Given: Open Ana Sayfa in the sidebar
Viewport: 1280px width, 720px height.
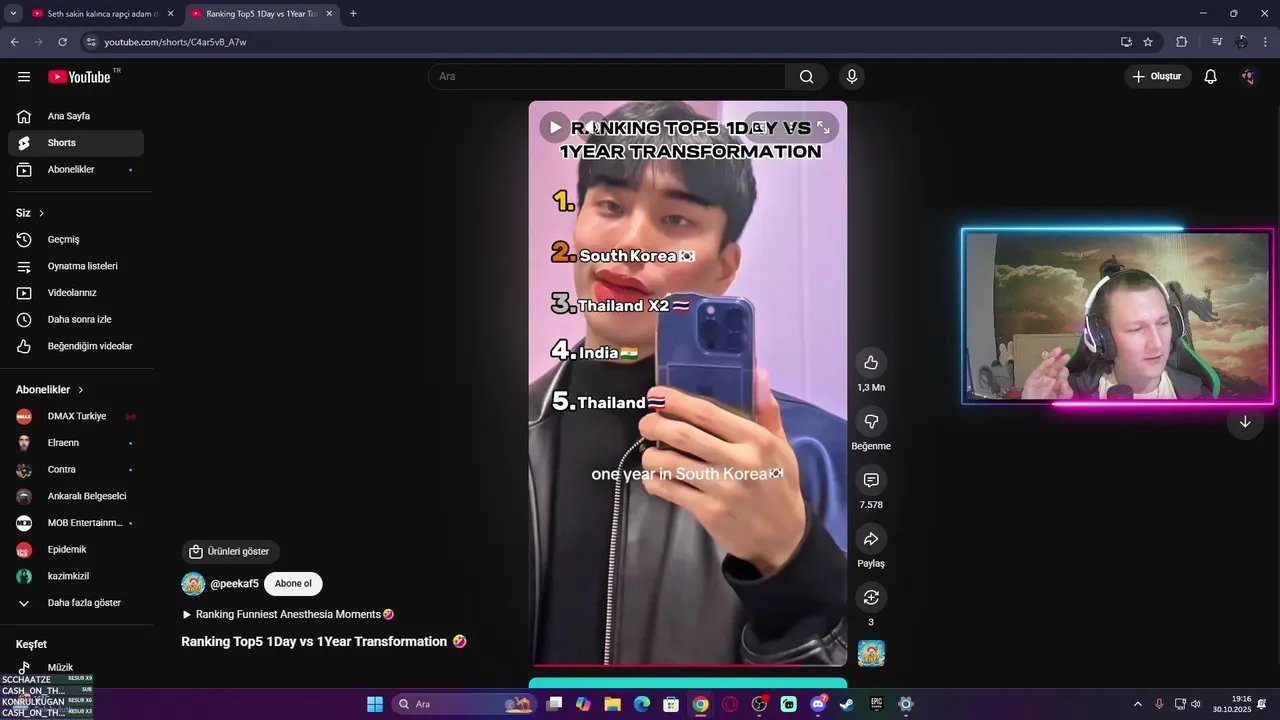Looking at the screenshot, I should coord(76,116).
